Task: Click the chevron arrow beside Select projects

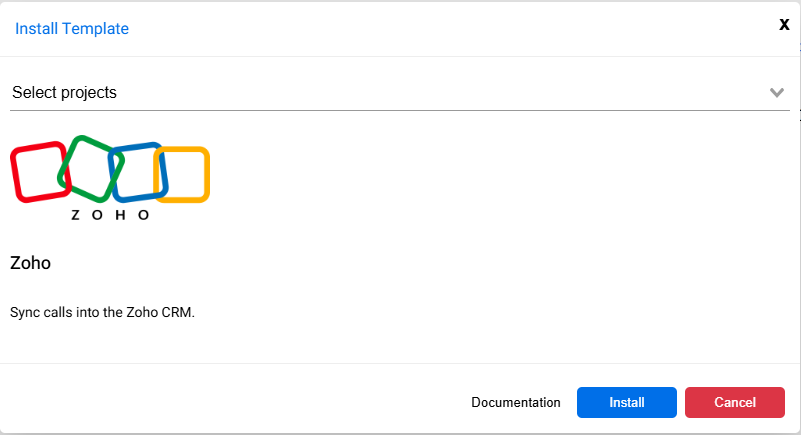Action: point(776,92)
